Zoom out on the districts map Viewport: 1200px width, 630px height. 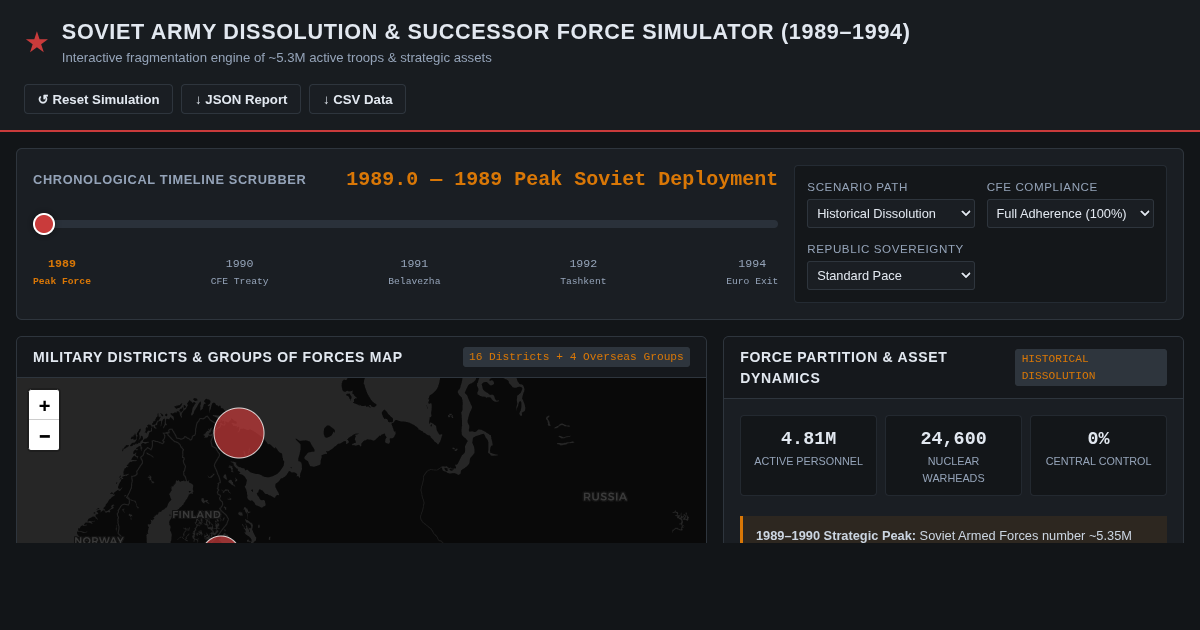[44, 435]
